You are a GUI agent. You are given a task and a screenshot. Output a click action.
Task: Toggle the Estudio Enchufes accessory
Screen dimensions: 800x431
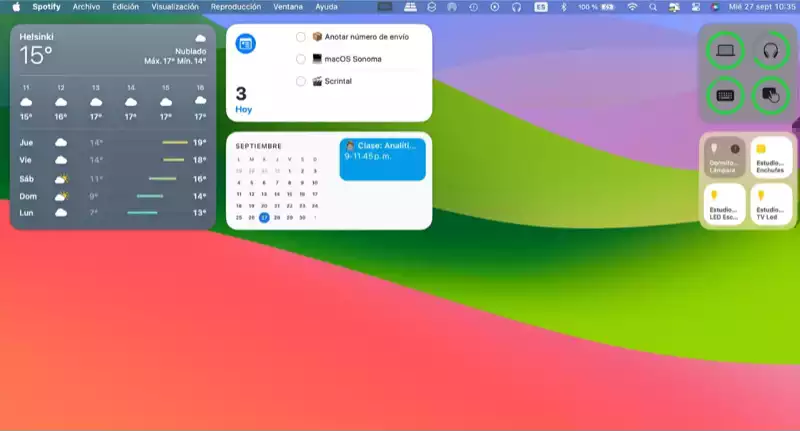point(771,158)
